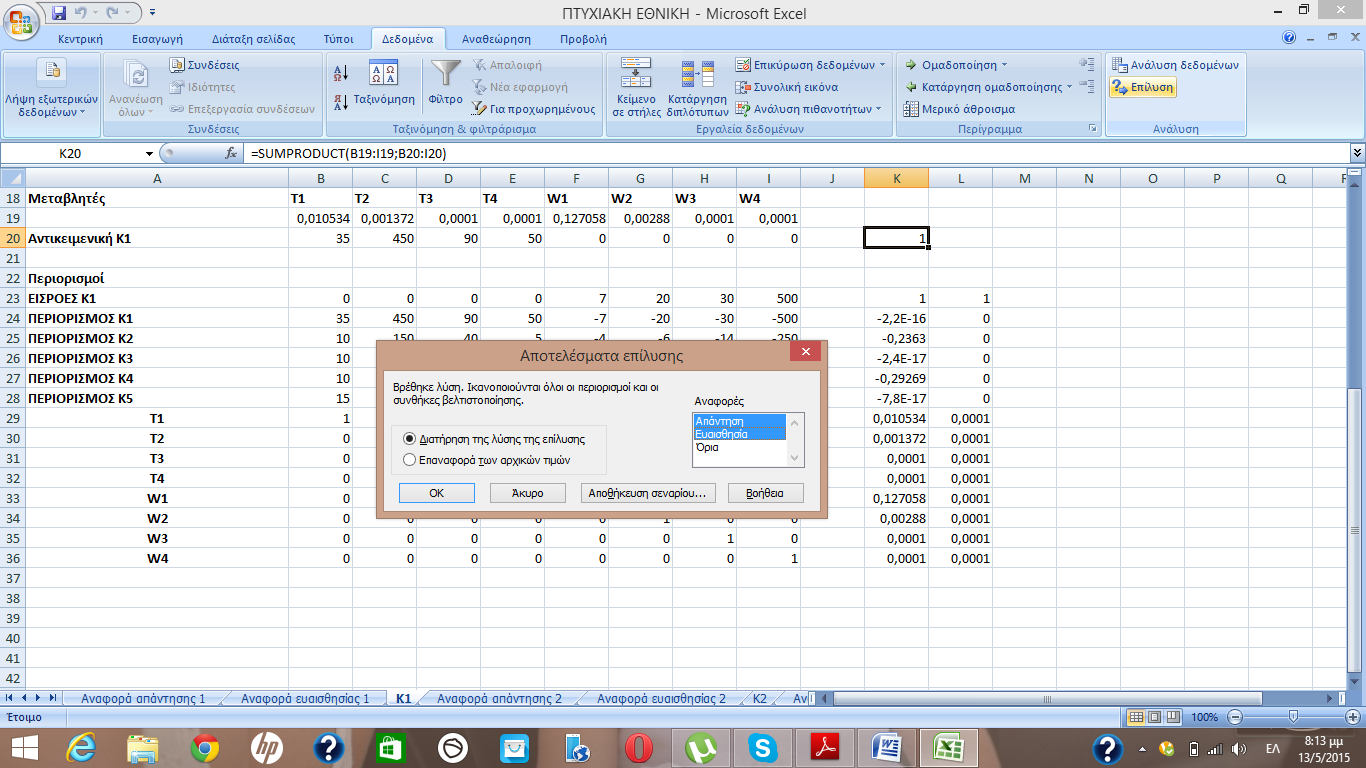This screenshot has width=1366, height=768.
Task: Select Επαναφορά των αρχικών τιμών option
Action: point(487,460)
